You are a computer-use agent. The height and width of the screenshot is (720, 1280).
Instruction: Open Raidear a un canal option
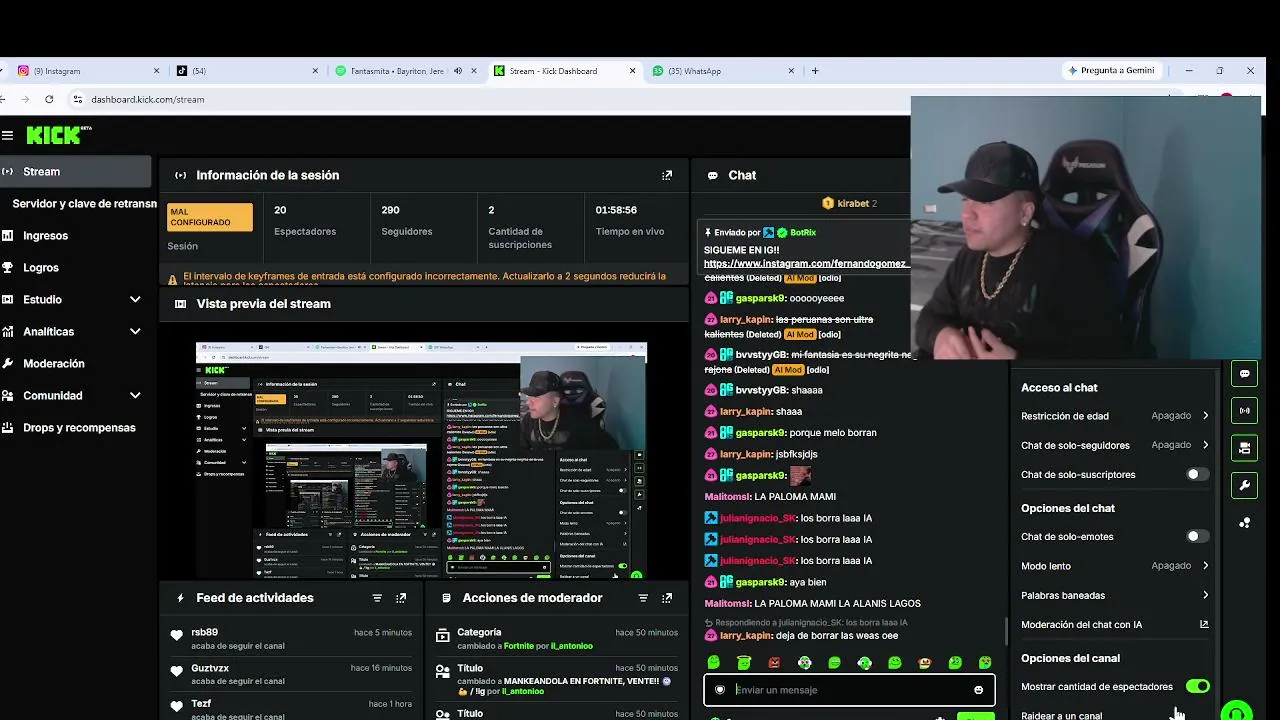(1115, 715)
